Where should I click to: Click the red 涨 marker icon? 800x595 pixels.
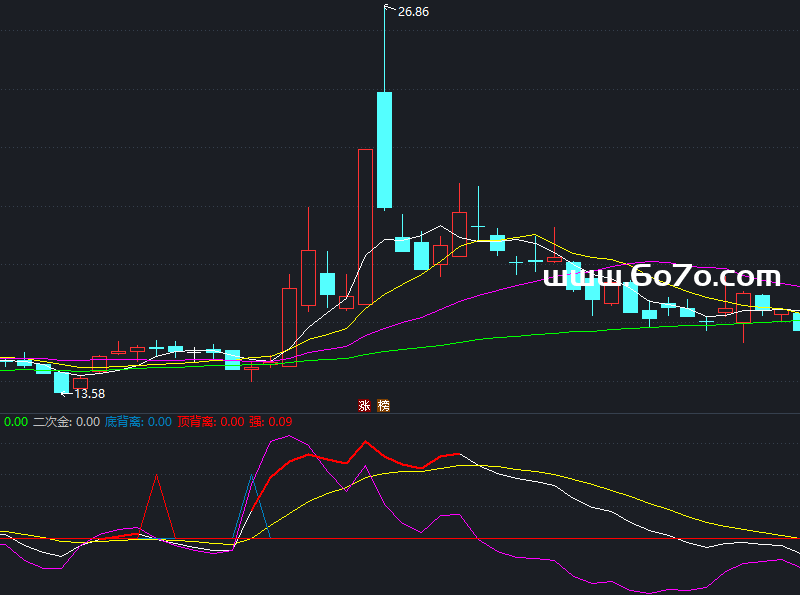364,405
